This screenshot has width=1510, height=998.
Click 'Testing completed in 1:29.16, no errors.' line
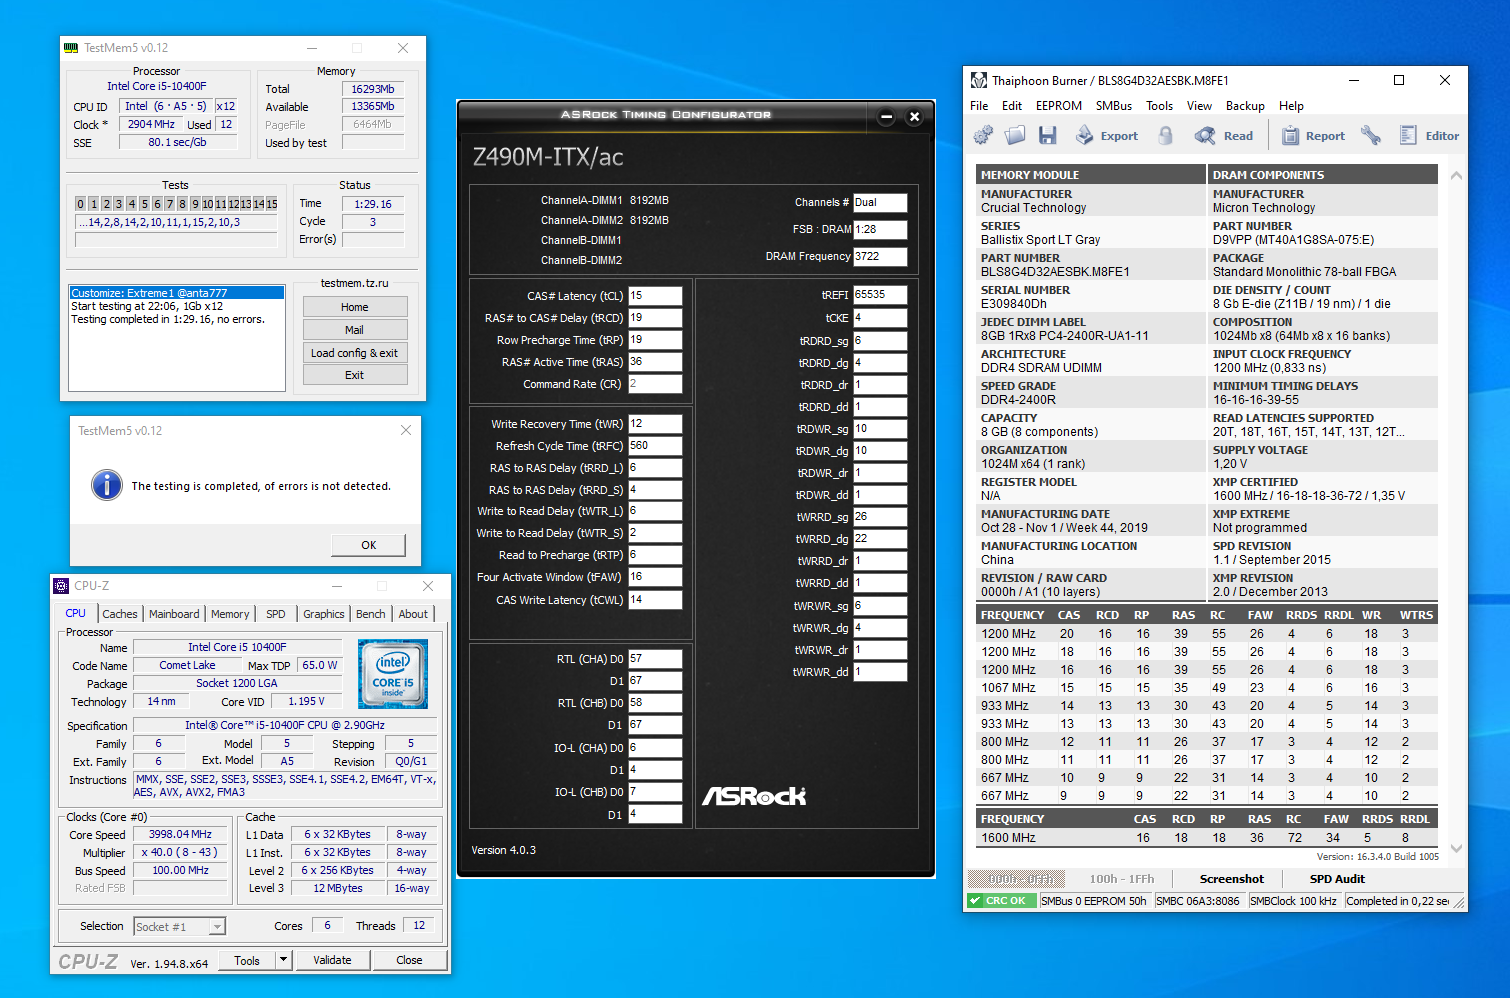click(168, 320)
